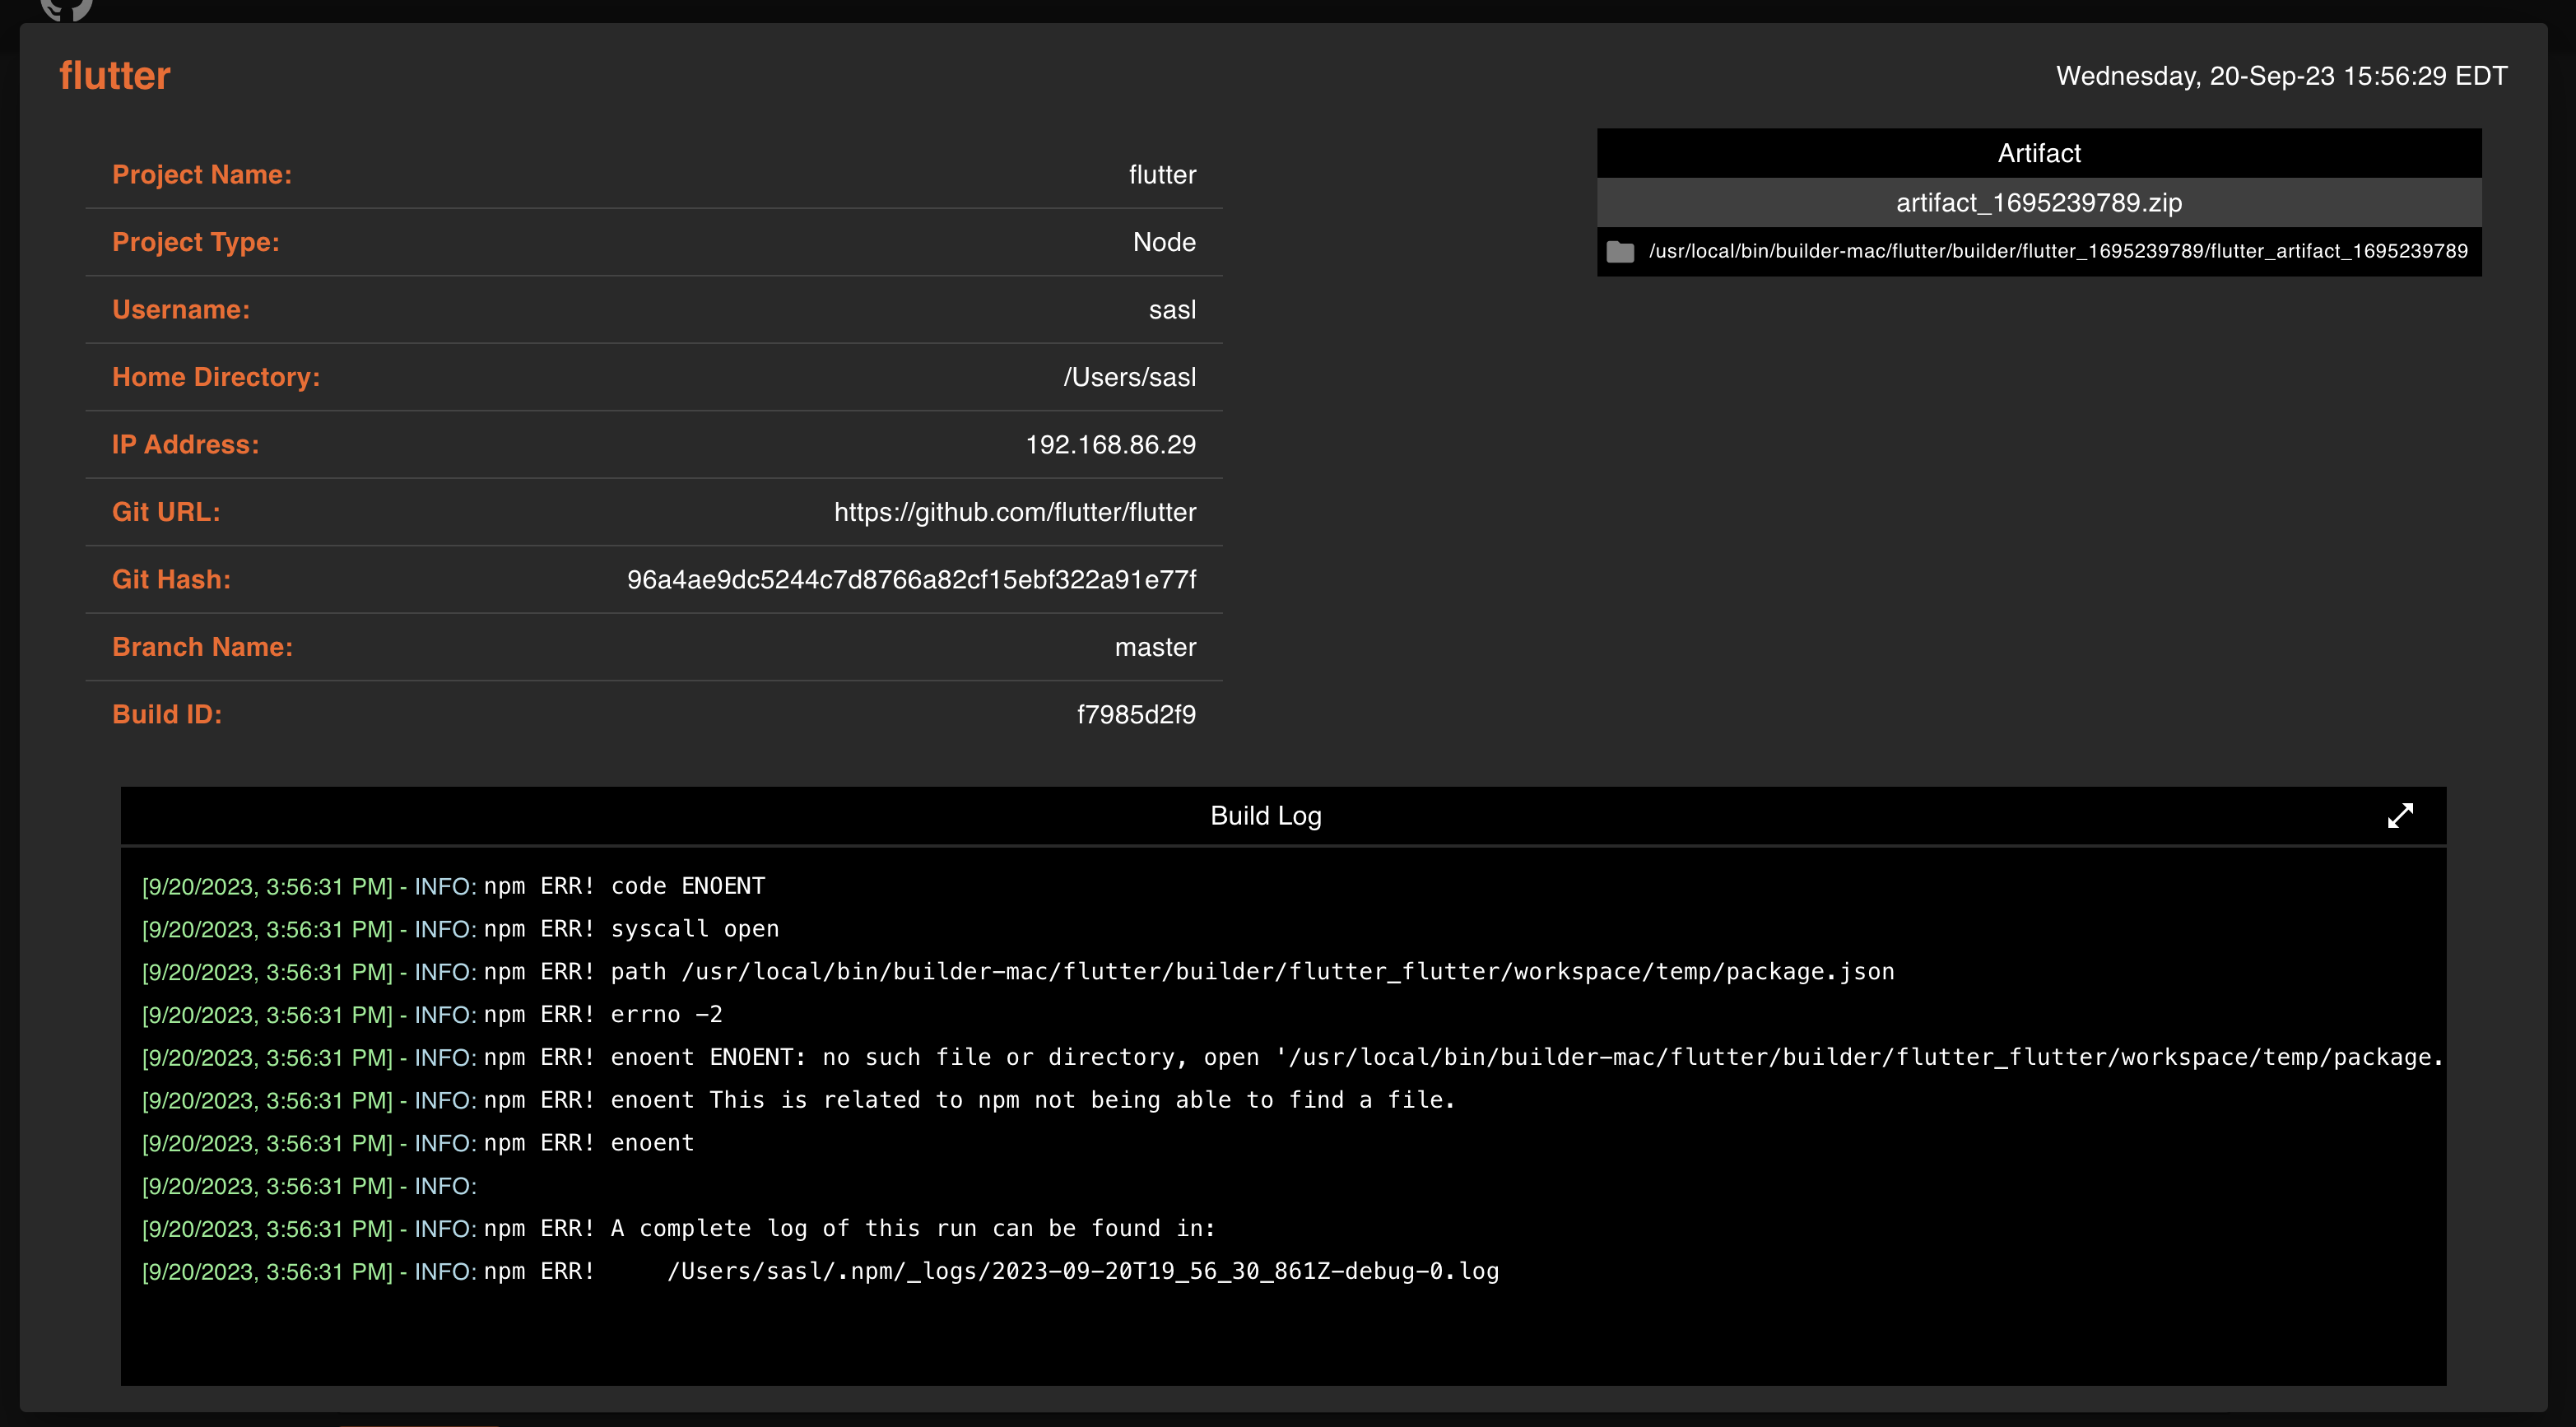Click the Git URL: label
This screenshot has height=1427, width=2576.
click(x=166, y=512)
